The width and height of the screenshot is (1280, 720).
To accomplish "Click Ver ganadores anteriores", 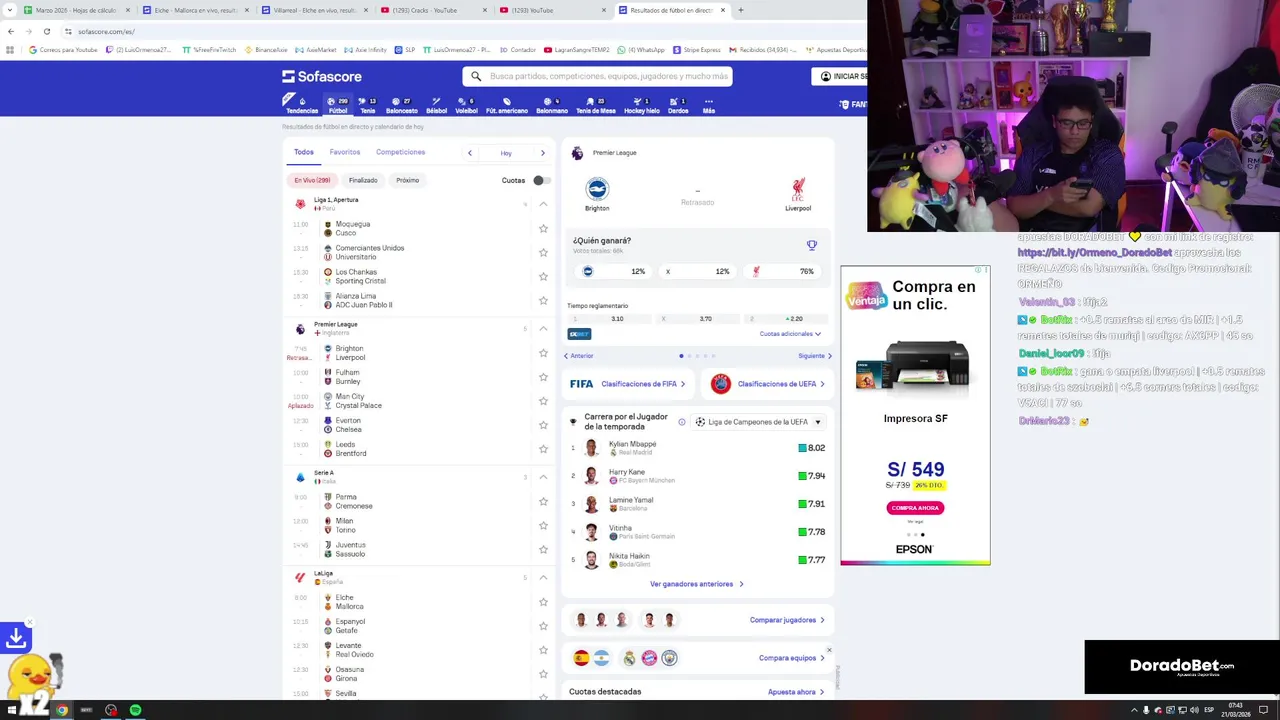I will pyautogui.click(x=697, y=584).
